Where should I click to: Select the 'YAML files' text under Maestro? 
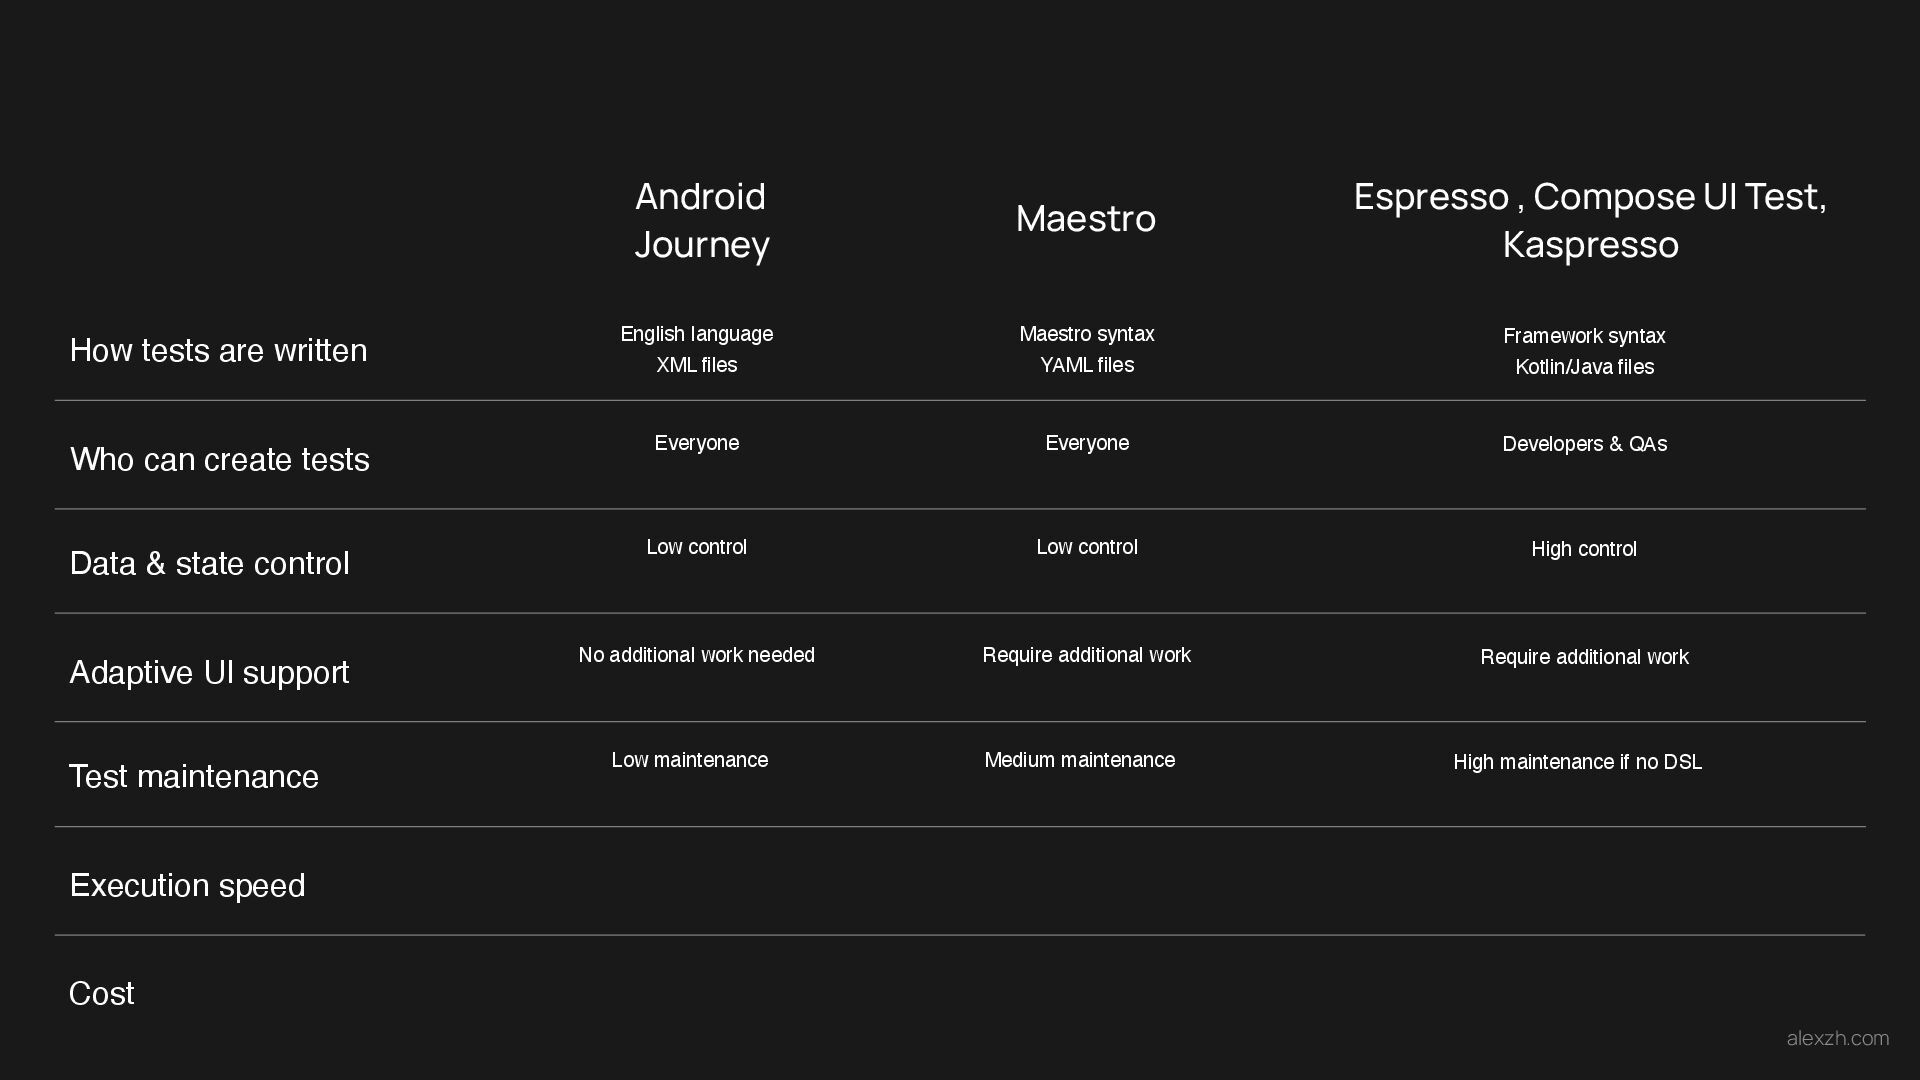[1087, 365]
